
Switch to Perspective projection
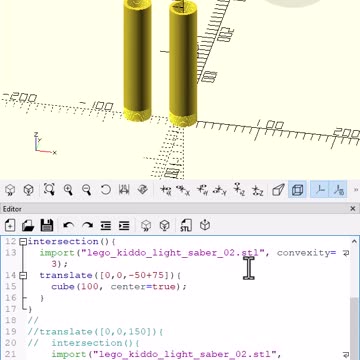(x=278, y=190)
